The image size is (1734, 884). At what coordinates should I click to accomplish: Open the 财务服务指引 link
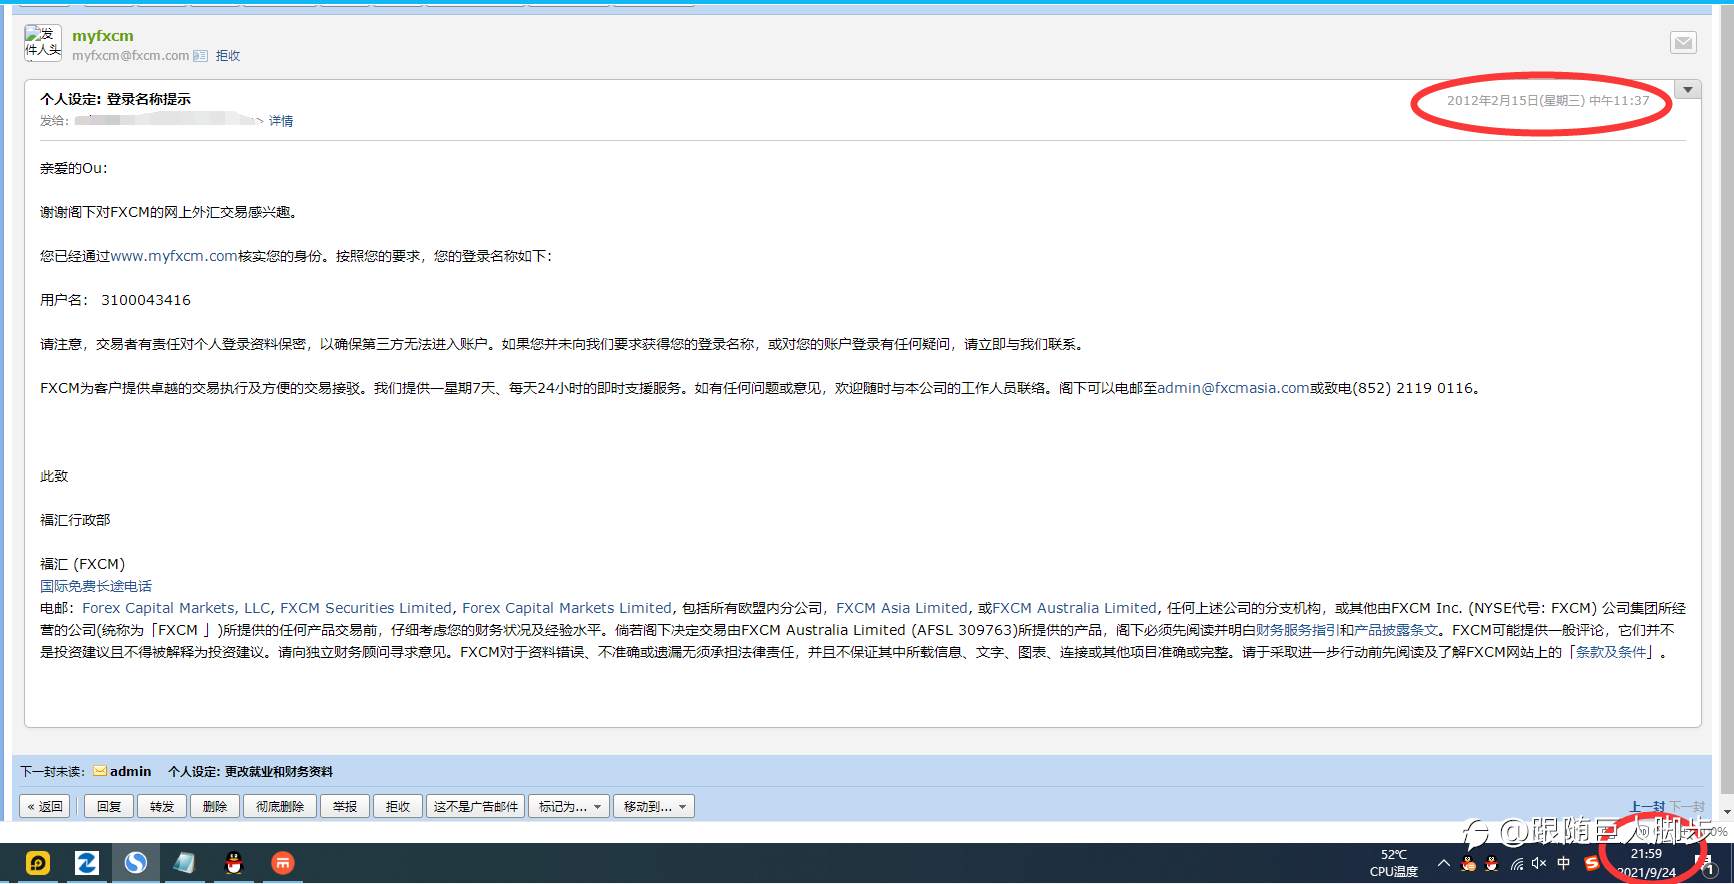point(1297,630)
